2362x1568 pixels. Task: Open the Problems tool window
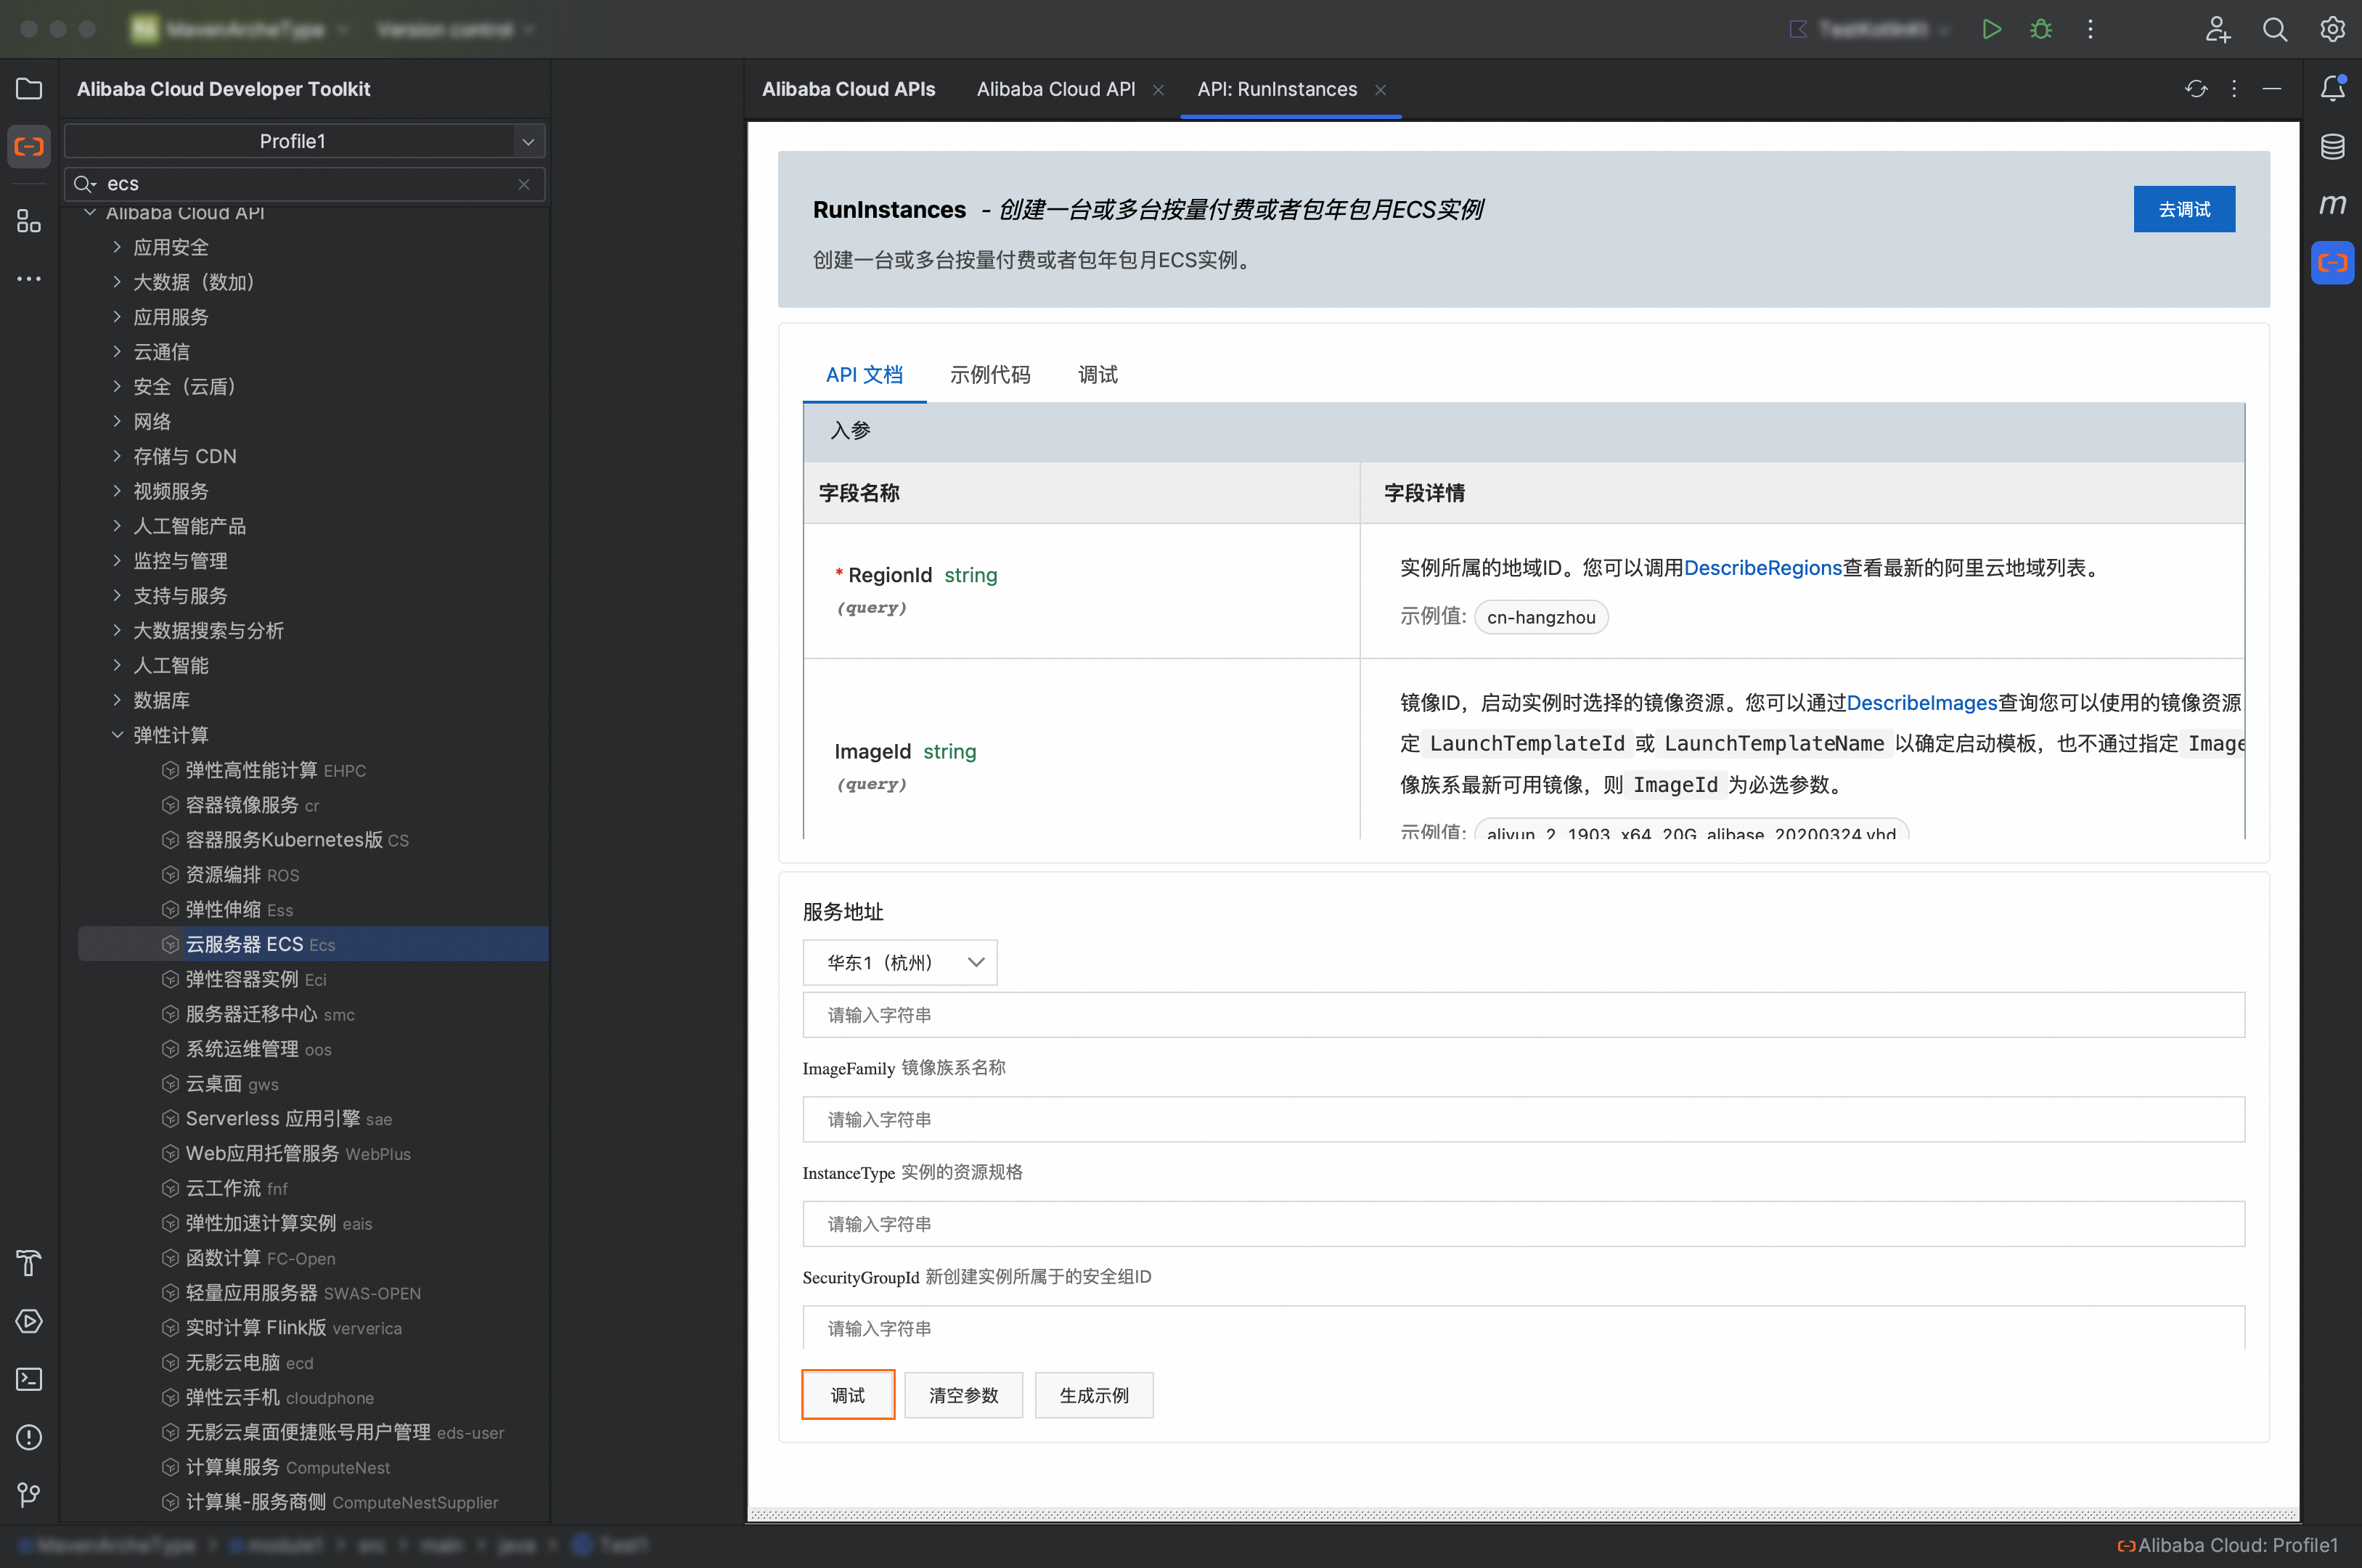(x=29, y=1437)
